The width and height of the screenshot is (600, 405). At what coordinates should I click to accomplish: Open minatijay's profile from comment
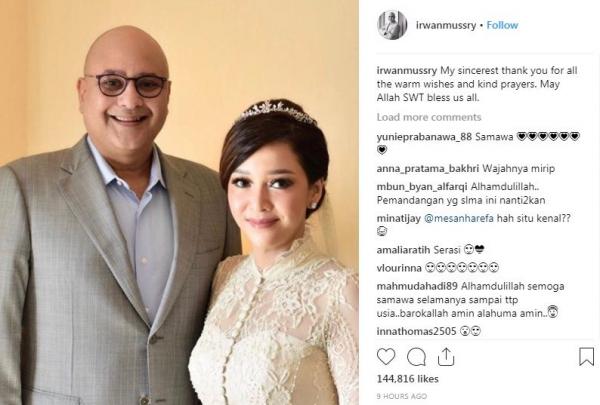[399, 219]
